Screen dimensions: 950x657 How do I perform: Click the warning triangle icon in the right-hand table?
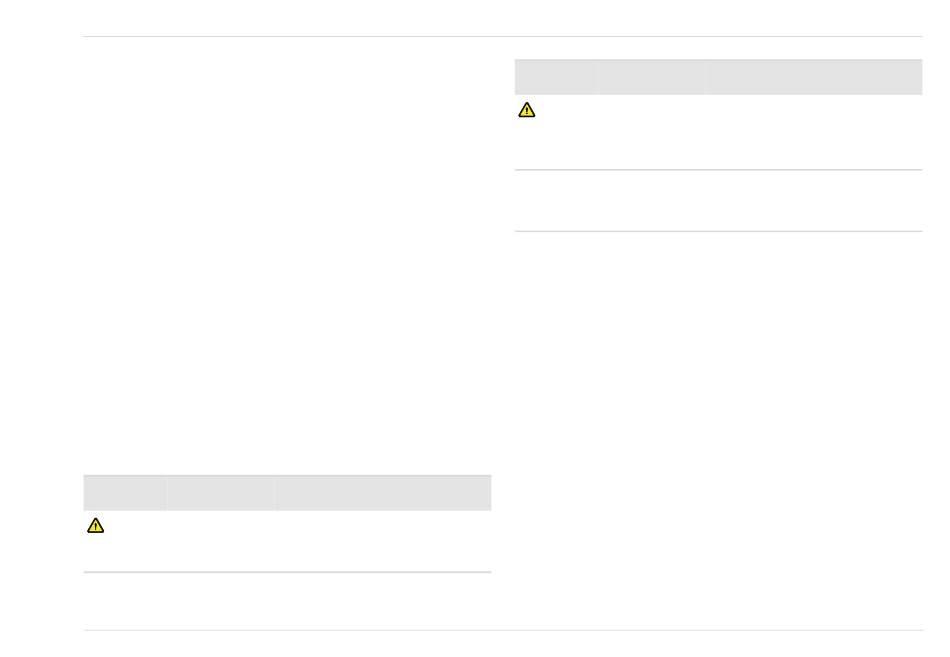[526, 110]
